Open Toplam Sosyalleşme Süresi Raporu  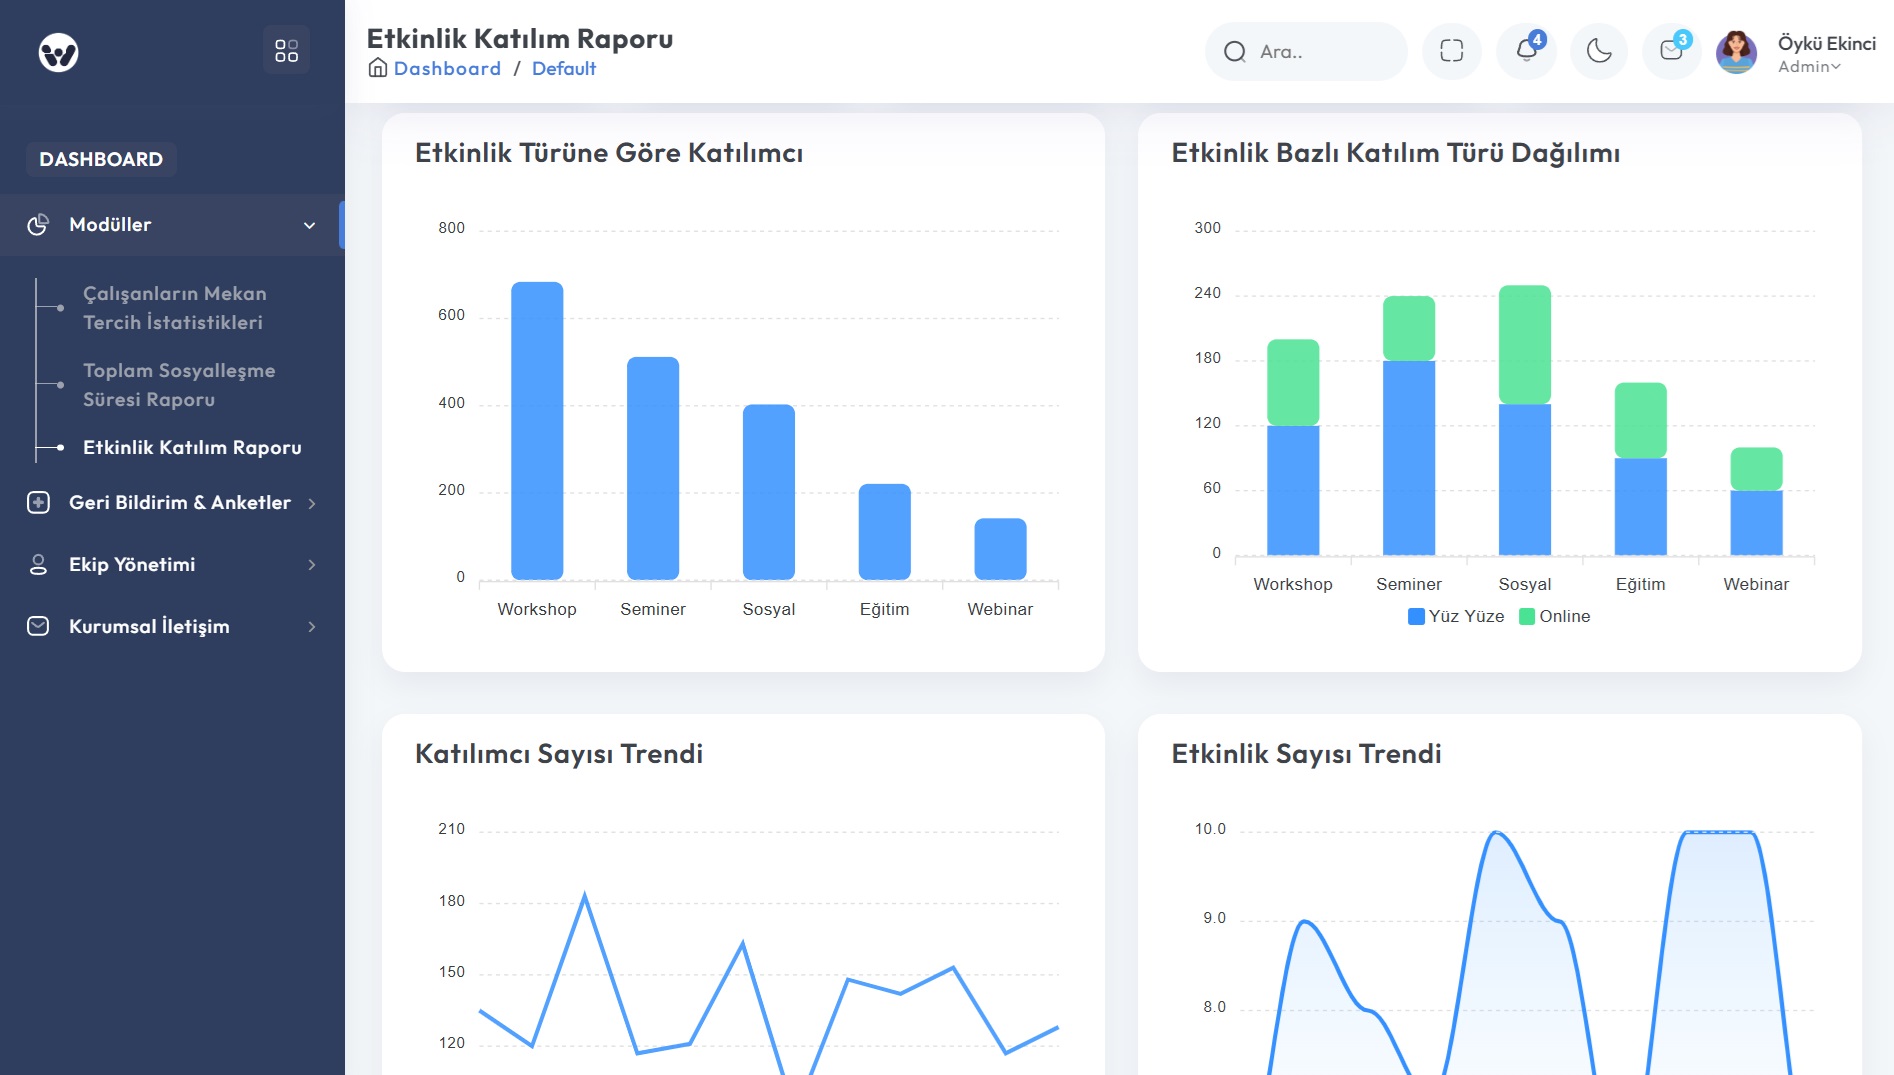click(x=179, y=385)
